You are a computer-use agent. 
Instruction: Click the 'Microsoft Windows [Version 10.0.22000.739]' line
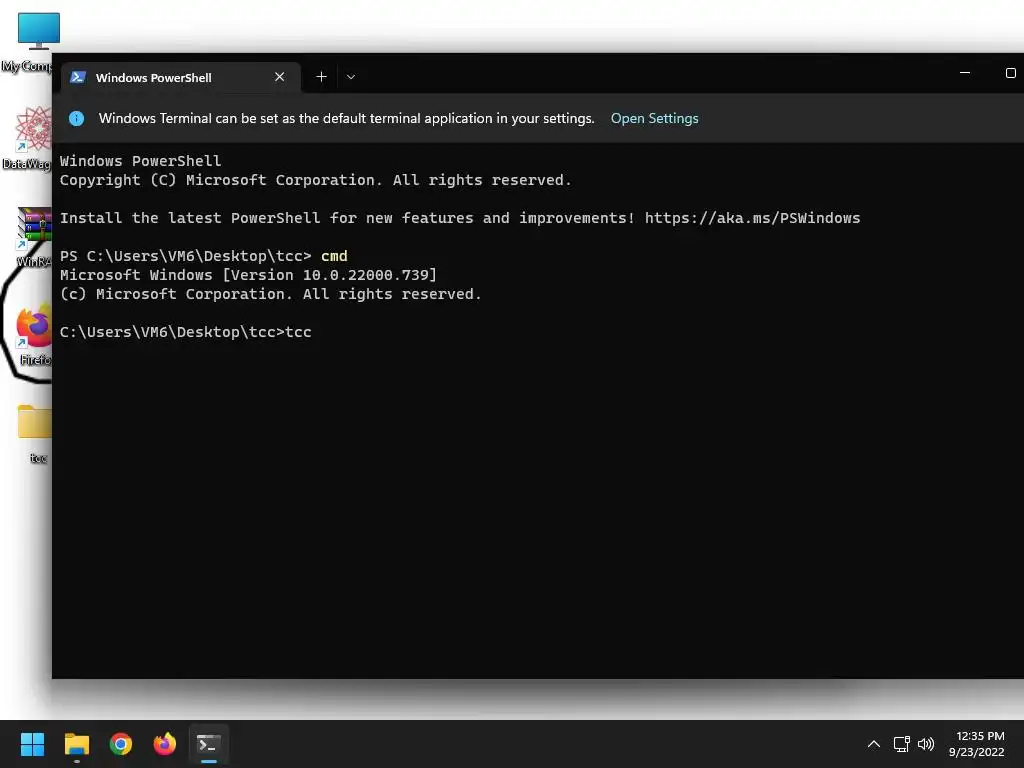click(x=248, y=275)
